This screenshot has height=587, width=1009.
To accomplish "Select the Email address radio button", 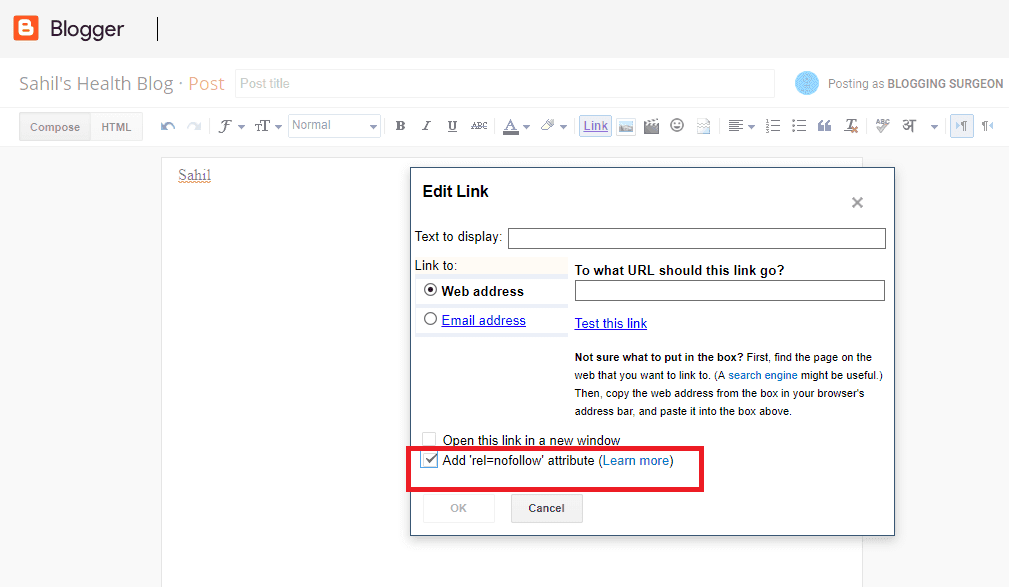I will point(430,319).
